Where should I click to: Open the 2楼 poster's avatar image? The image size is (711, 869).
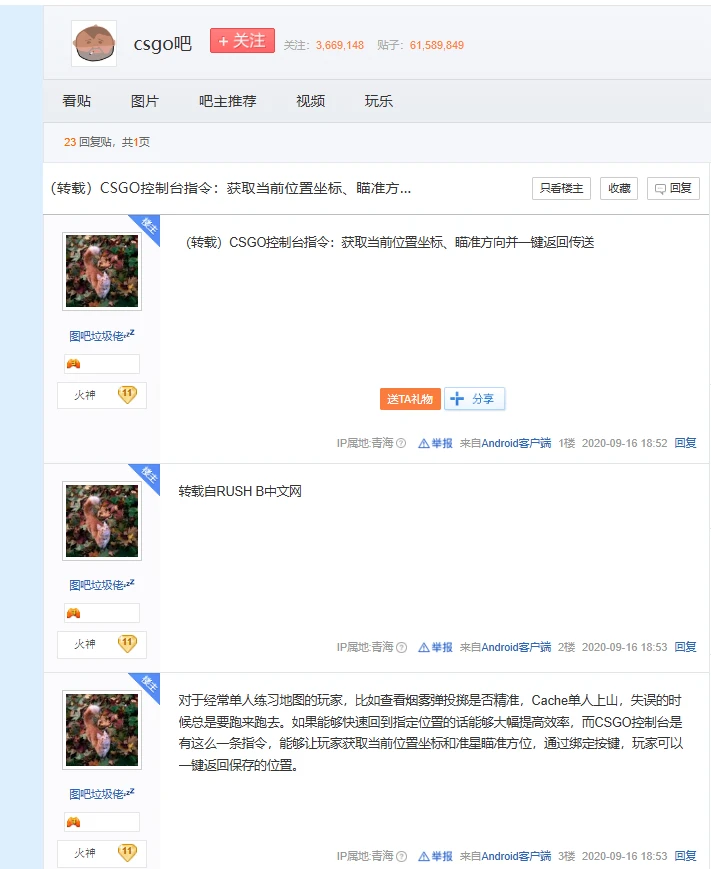(x=102, y=521)
